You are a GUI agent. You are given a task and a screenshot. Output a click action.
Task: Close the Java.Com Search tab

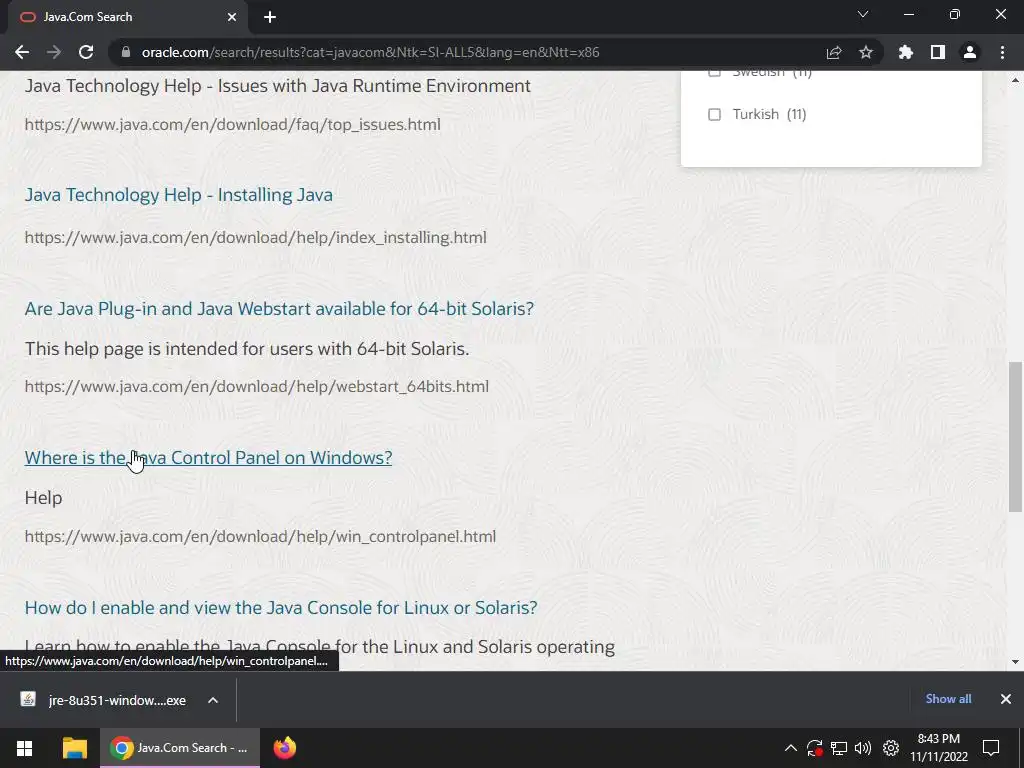pos(232,17)
